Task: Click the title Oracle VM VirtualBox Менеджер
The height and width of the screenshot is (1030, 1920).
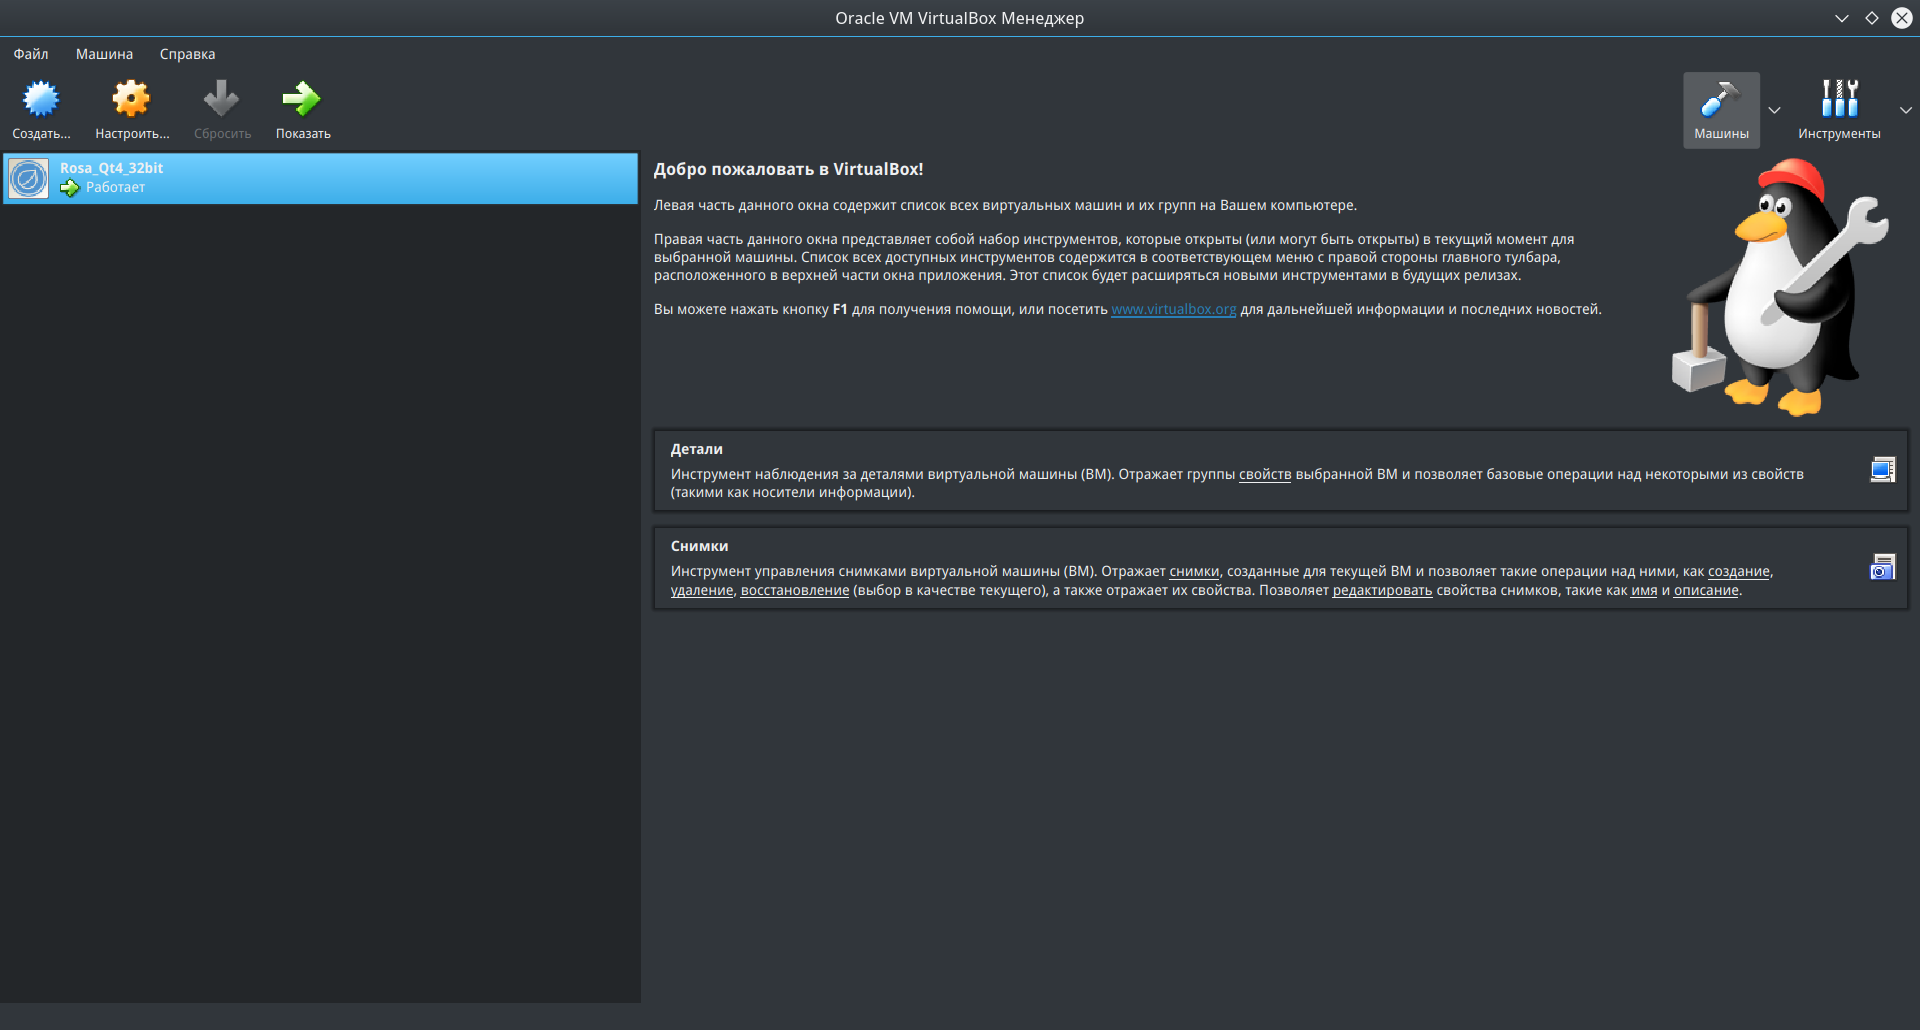Action: coord(959,18)
